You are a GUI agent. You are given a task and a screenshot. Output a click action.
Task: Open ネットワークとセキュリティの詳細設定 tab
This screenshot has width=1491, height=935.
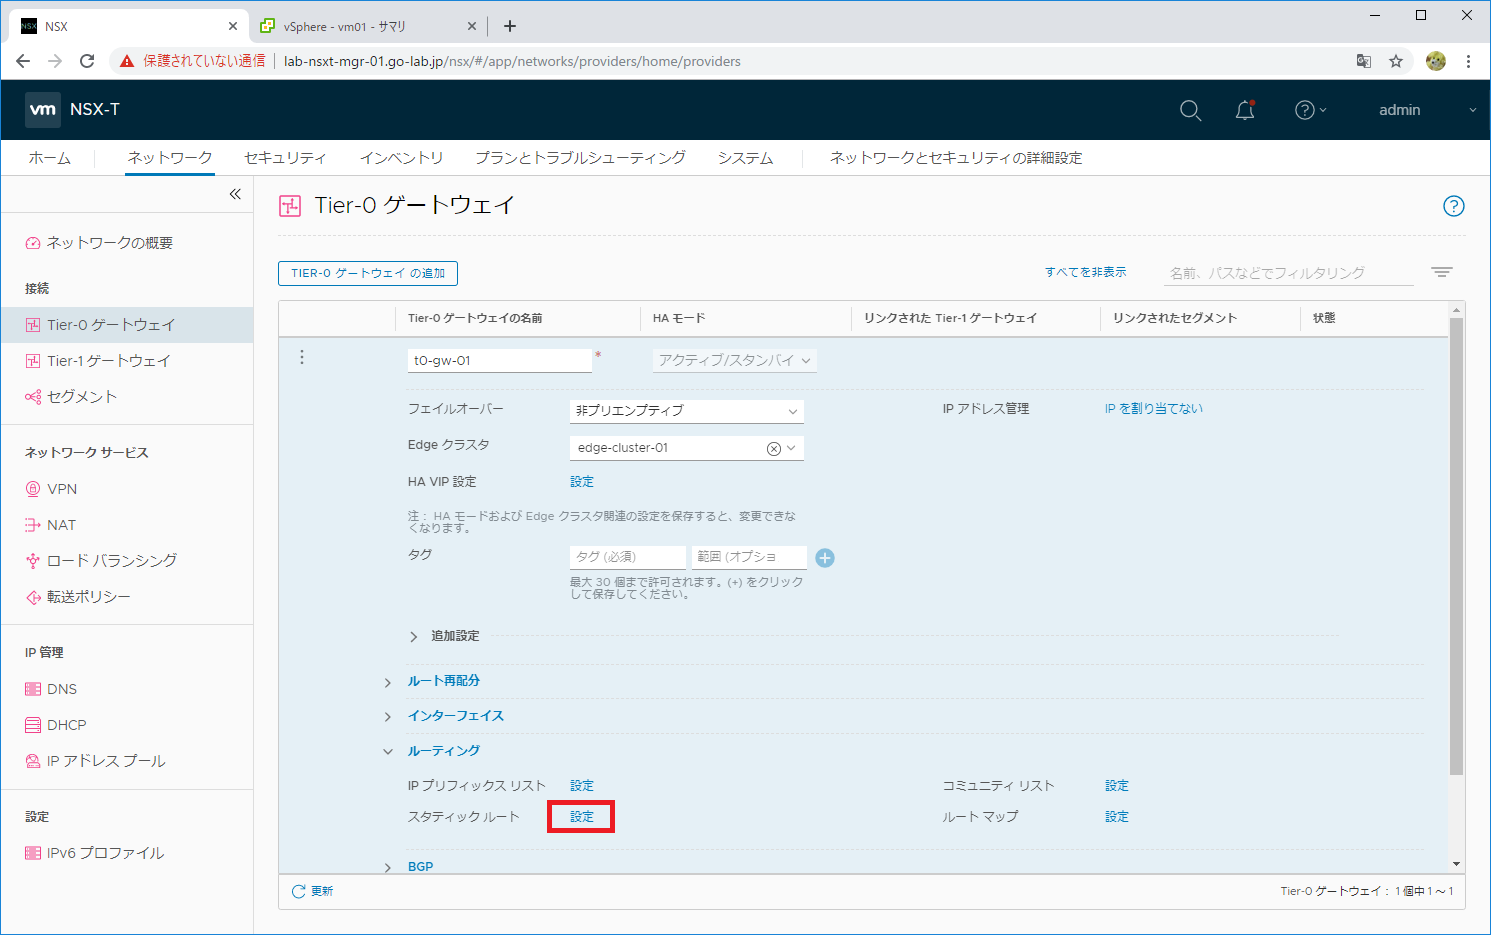956,158
